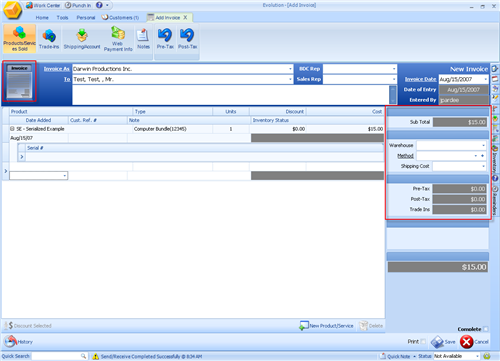Toggle the Complete checkbox
500x361 pixels.
(x=486, y=329)
